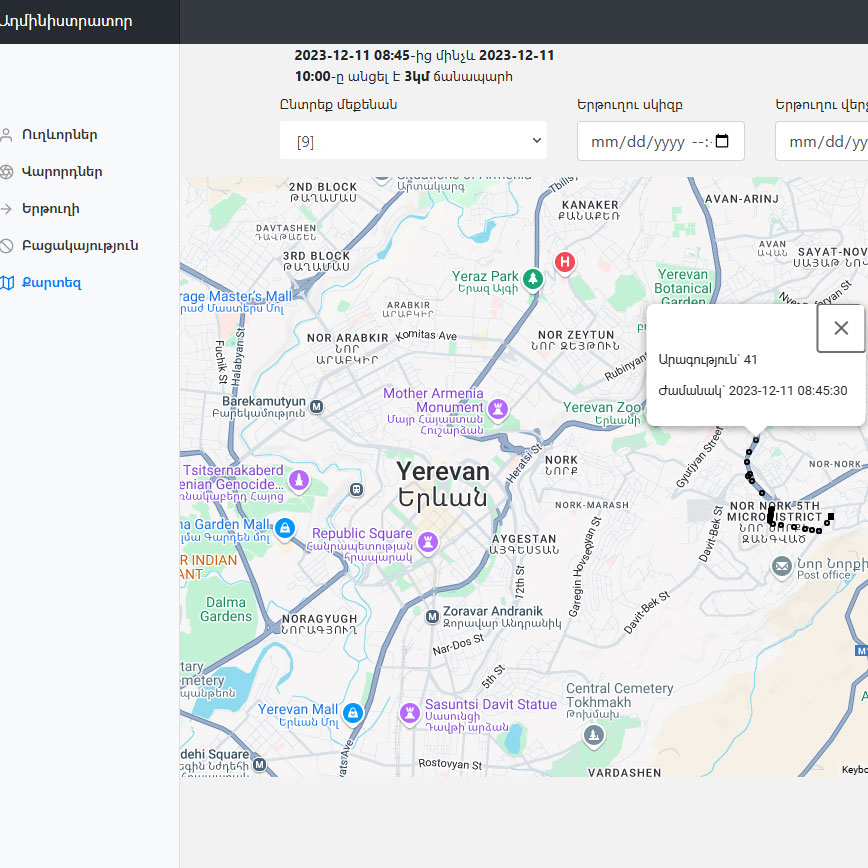Click the 'AYGESTAN' district label
The width and height of the screenshot is (868, 868).
pyautogui.click(x=524, y=539)
